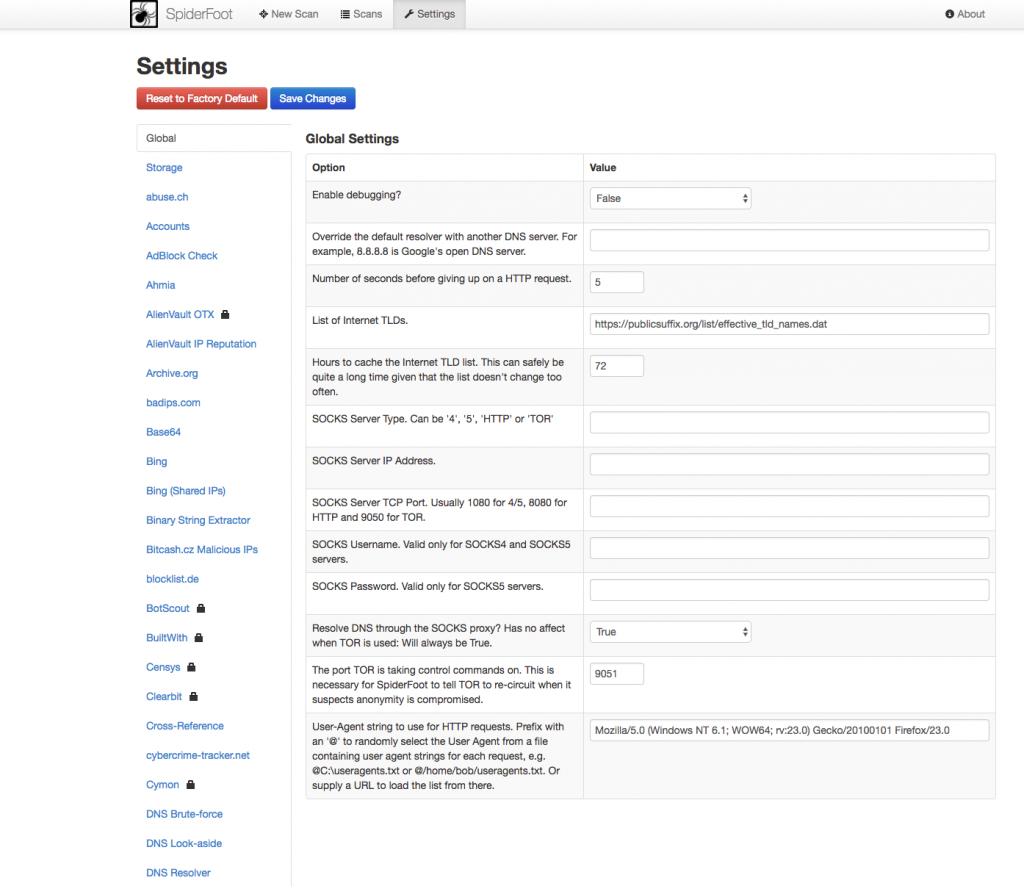This screenshot has height=886, width=1024.
Task: Click the TOR control port field
Action: (616, 674)
